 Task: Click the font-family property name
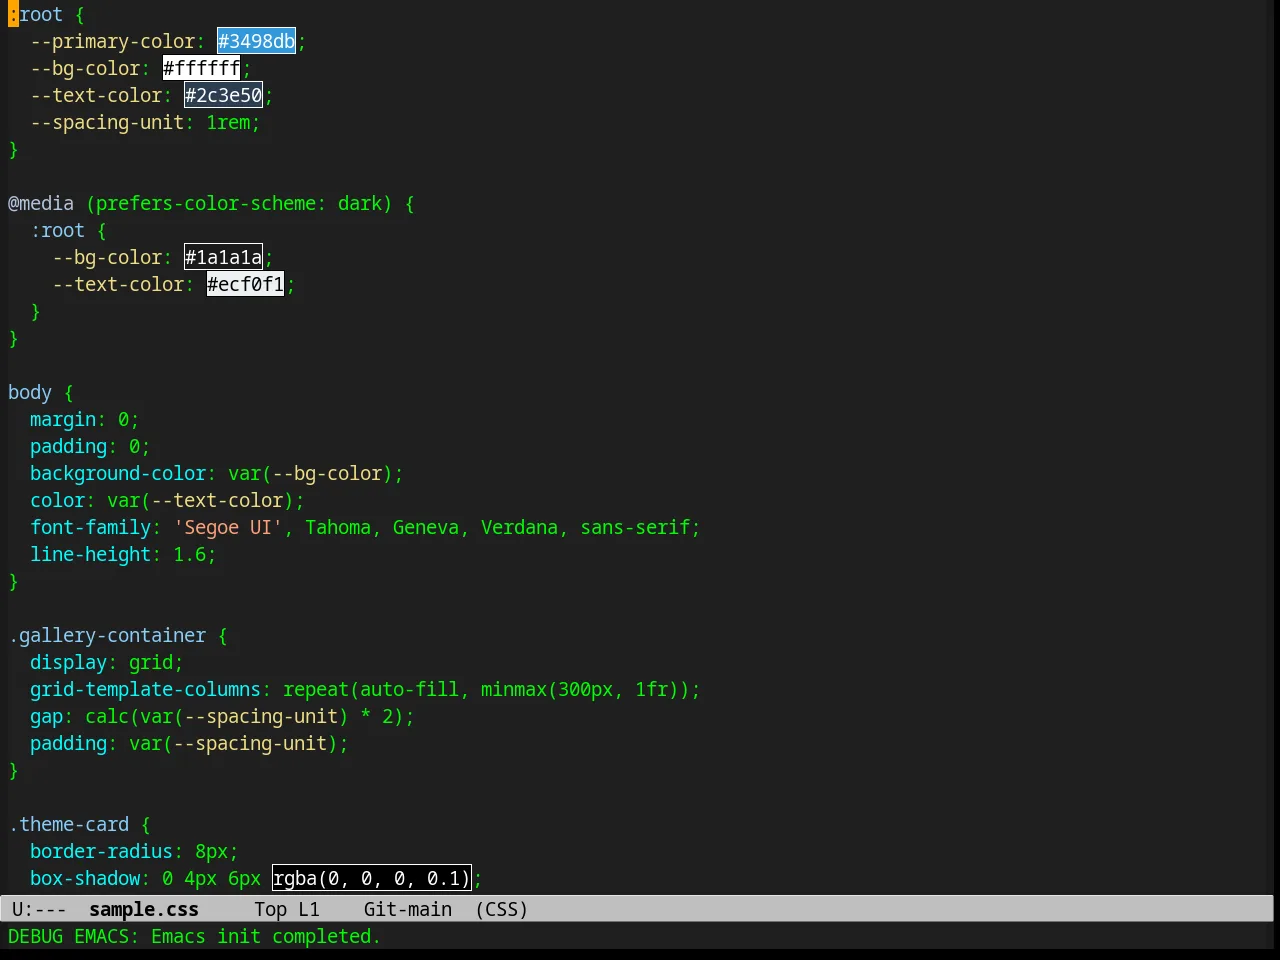[90, 527]
